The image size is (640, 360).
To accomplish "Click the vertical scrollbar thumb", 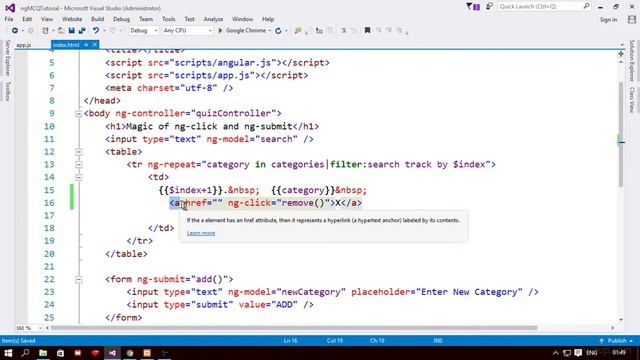I will [x=621, y=134].
